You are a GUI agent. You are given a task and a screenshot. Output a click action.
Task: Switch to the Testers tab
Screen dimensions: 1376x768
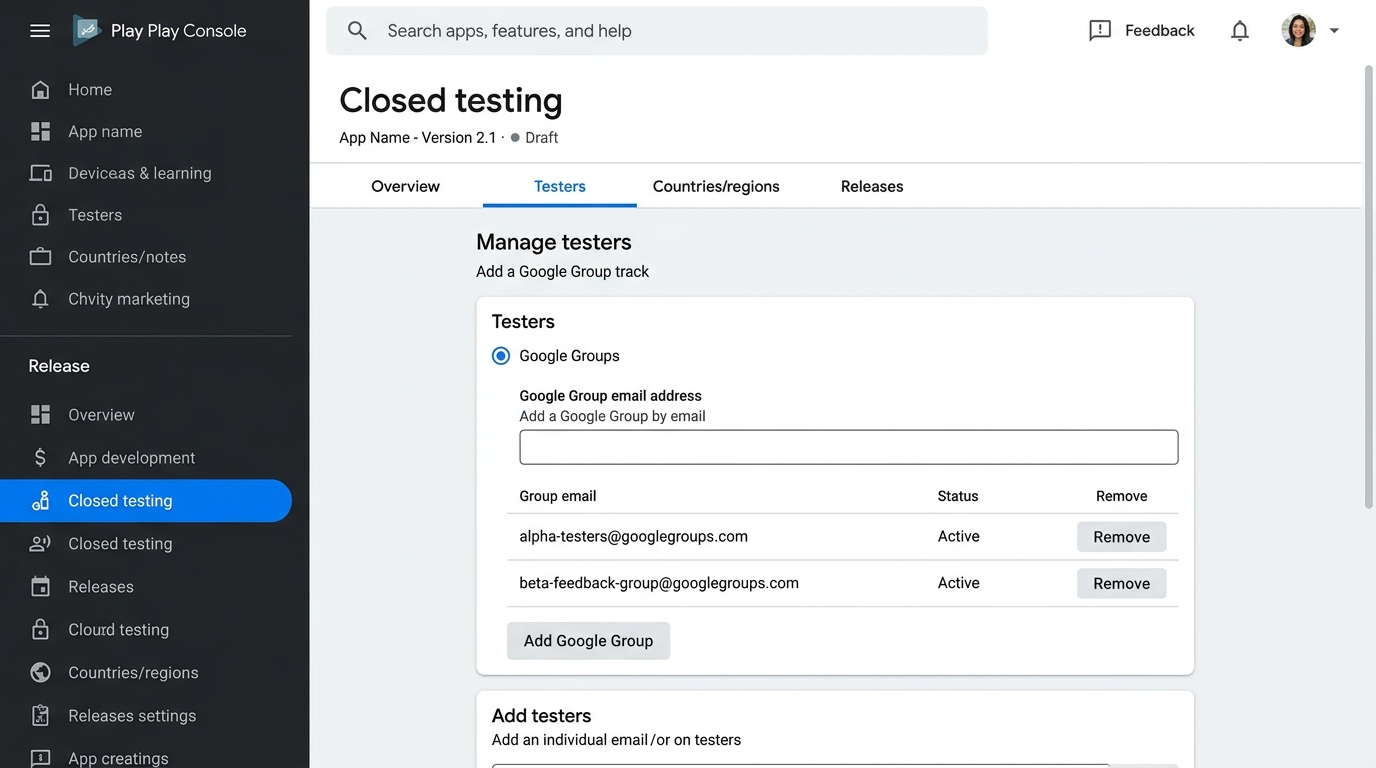(560, 187)
